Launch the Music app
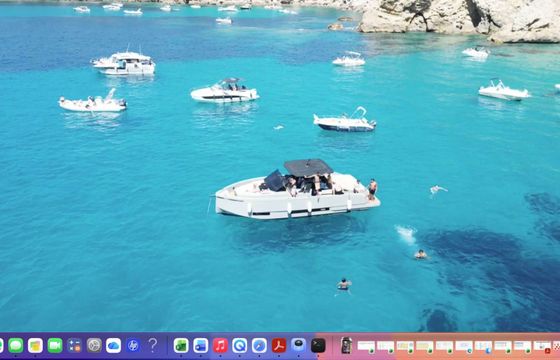This screenshot has width=560, height=360. tap(220, 346)
